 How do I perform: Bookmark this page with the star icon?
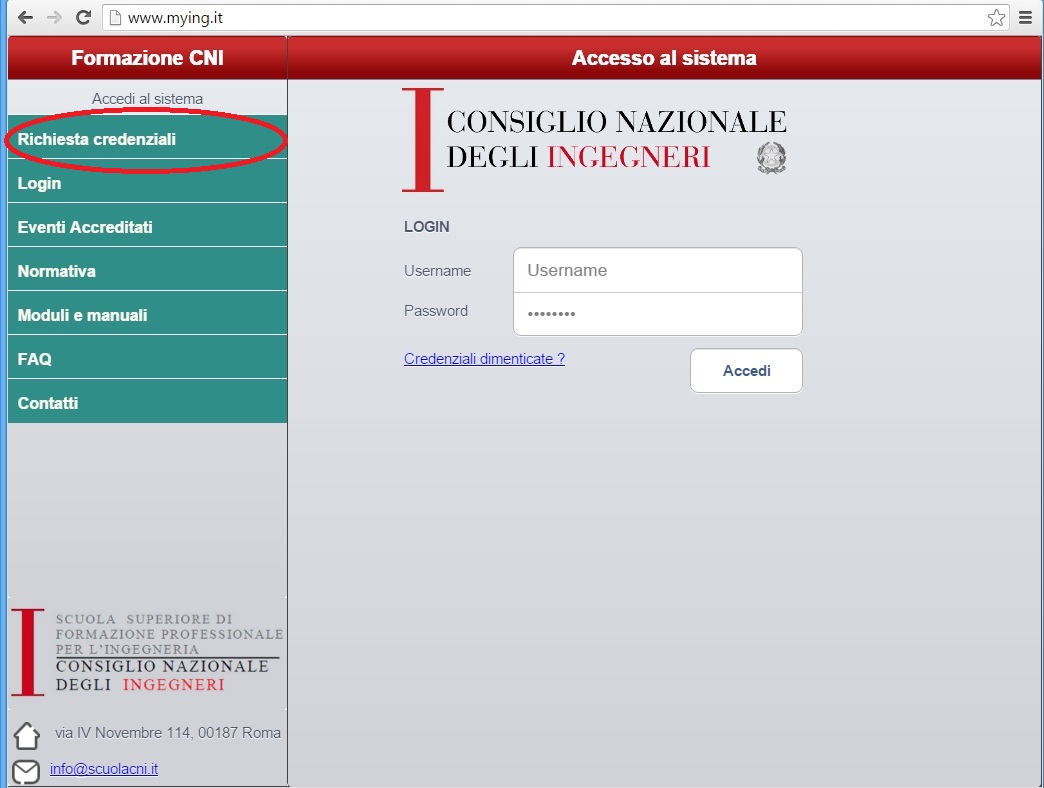pos(996,17)
